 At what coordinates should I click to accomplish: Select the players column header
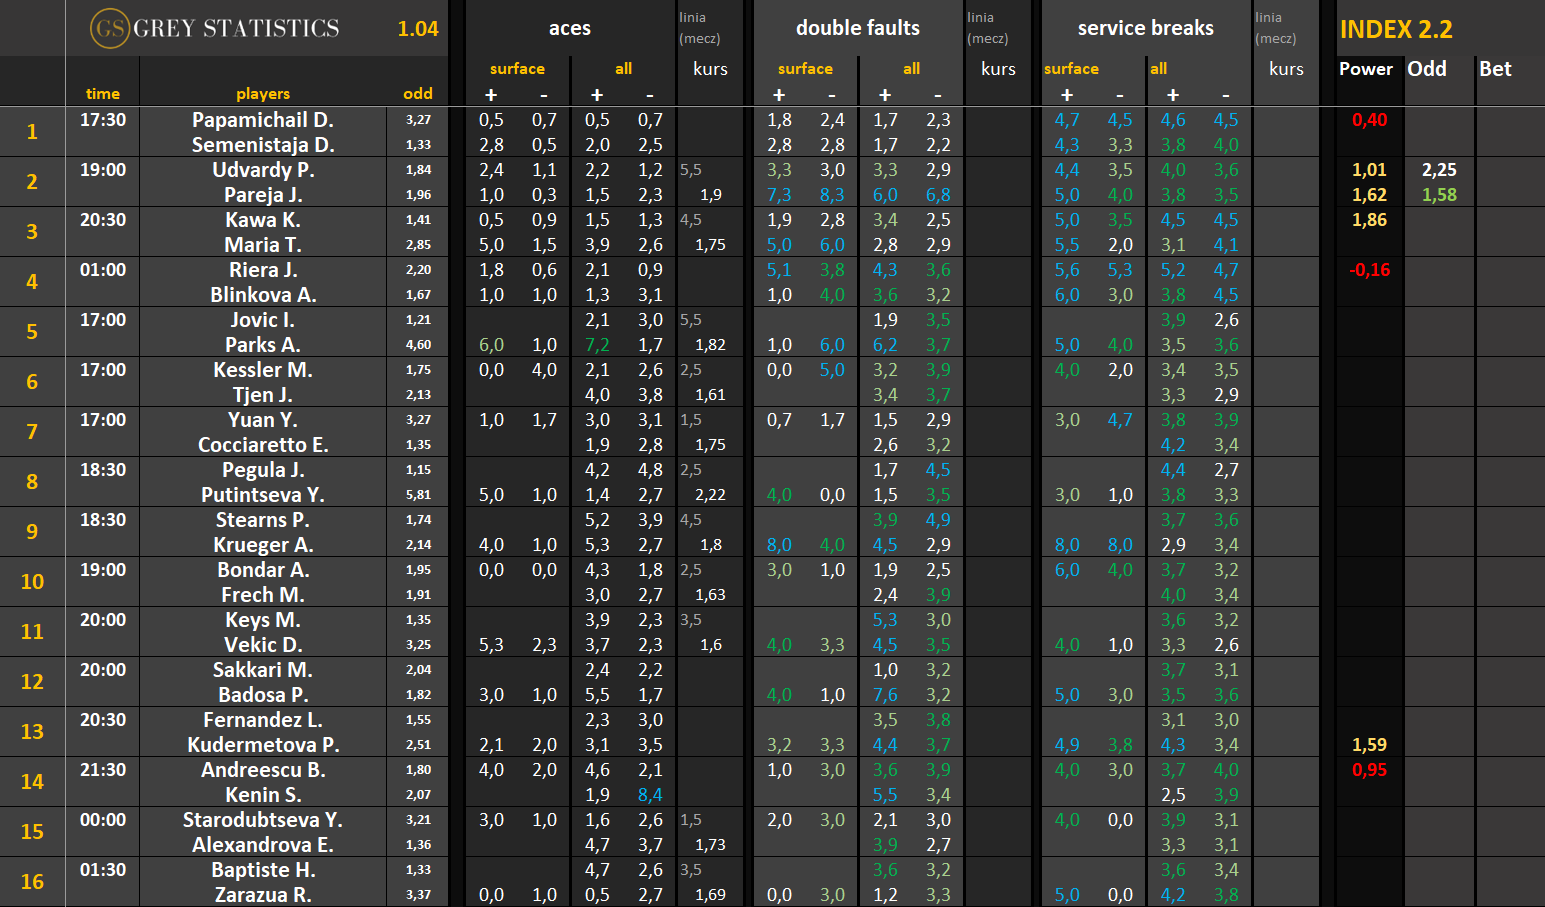tap(263, 94)
